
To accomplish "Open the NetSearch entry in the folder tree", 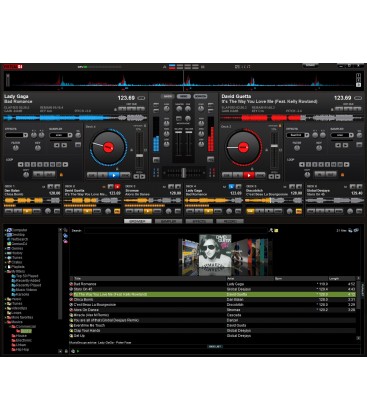I will 17,239.
